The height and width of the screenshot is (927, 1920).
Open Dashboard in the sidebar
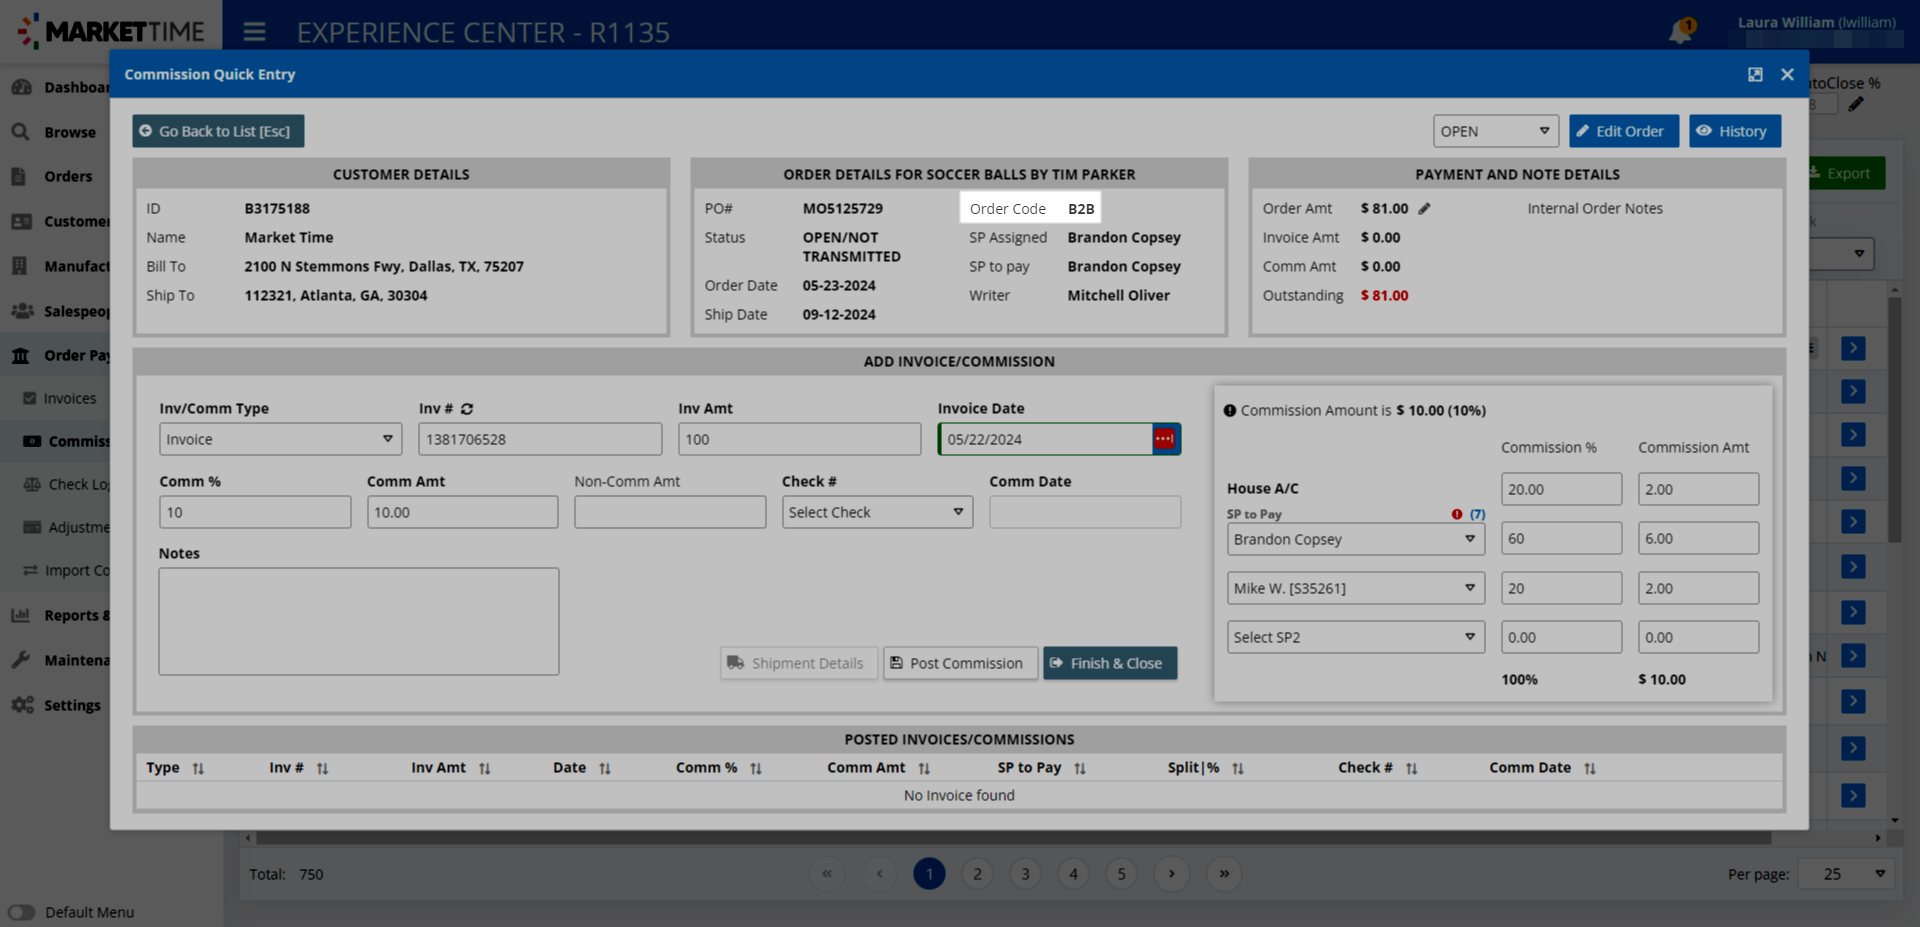[x=58, y=87]
